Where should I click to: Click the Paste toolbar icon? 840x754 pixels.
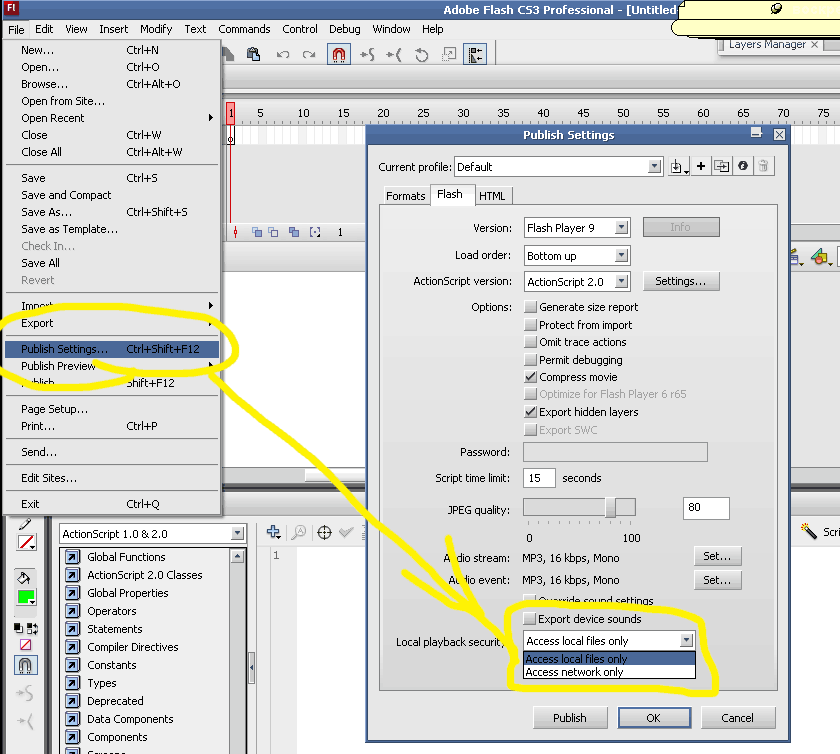point(253,54)
